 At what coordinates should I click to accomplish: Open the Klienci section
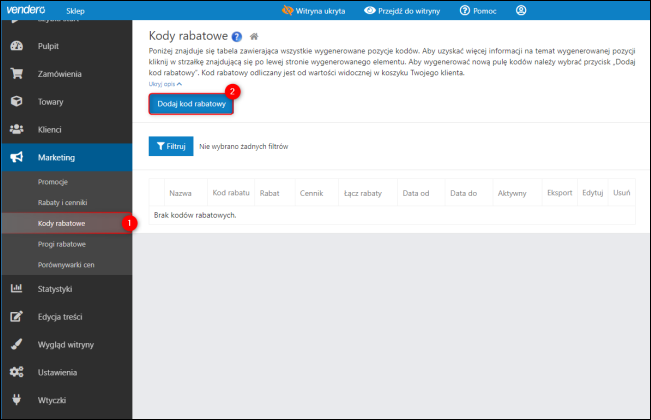pyautogui.click(x=66, y=129)
